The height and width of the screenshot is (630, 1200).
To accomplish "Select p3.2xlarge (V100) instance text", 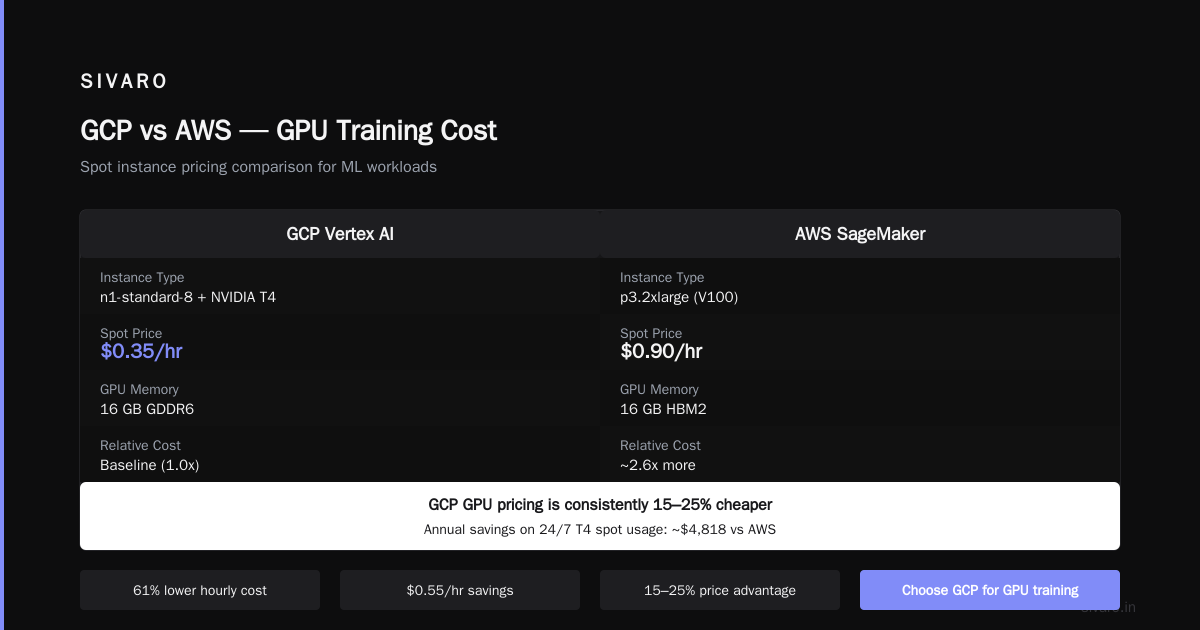I will [679, 297].
